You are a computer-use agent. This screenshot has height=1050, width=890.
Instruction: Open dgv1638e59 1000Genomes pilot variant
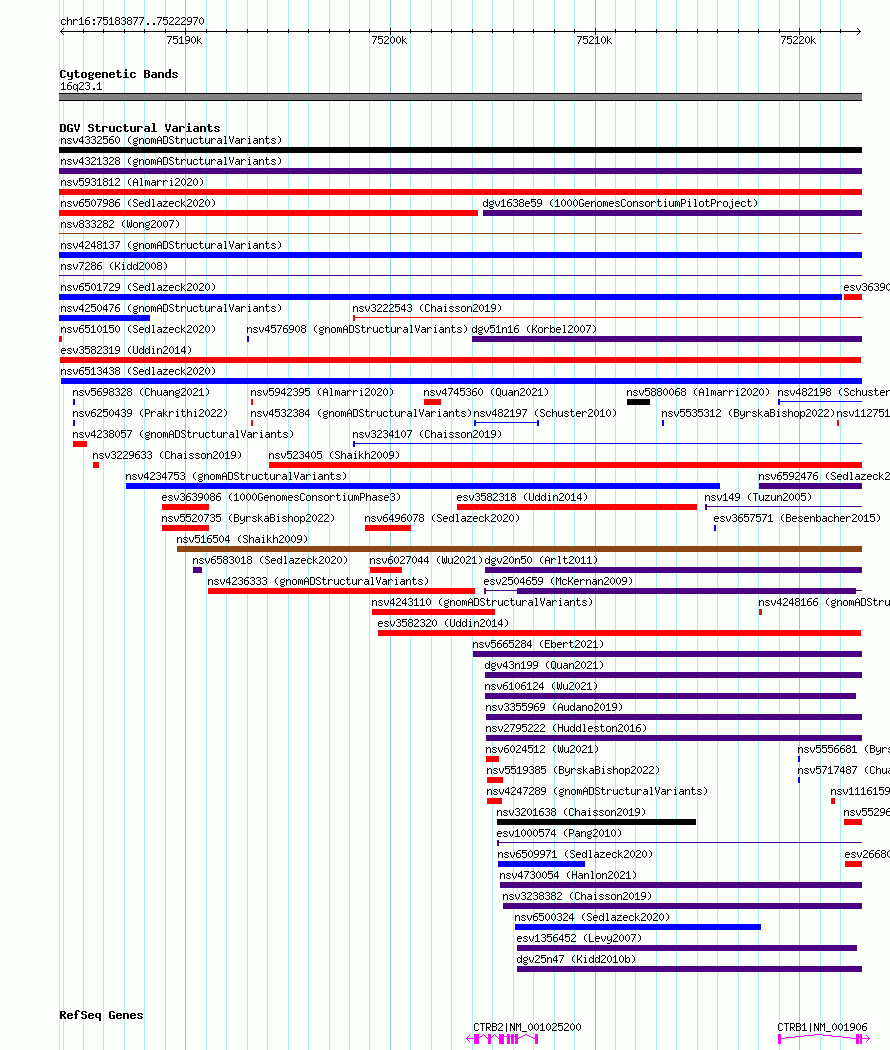pos(620,204)
